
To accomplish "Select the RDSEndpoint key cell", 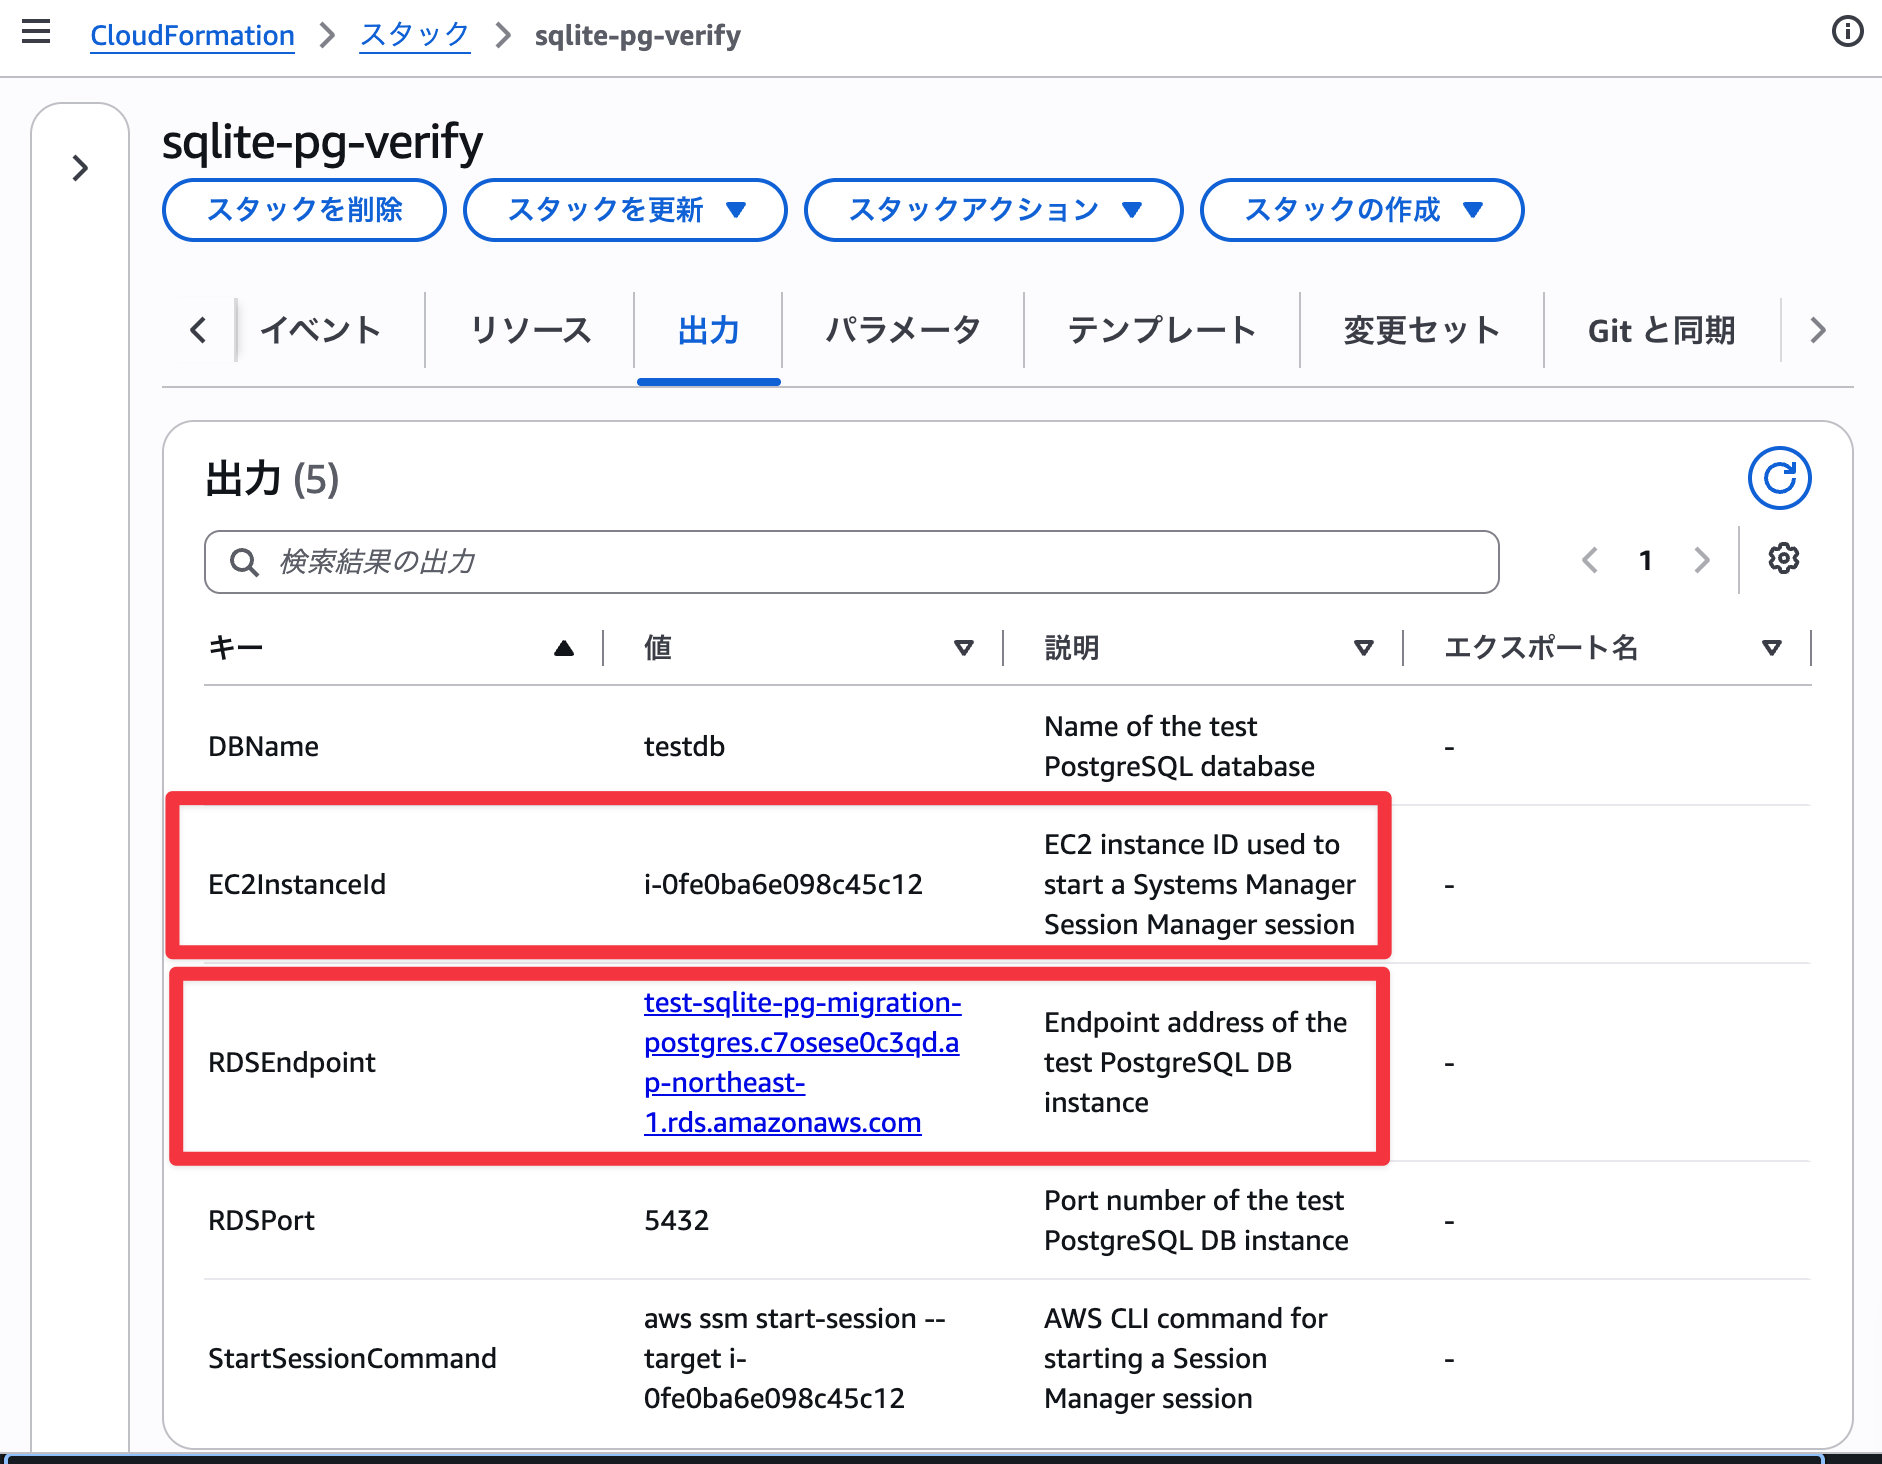I will click(292, 1062).
